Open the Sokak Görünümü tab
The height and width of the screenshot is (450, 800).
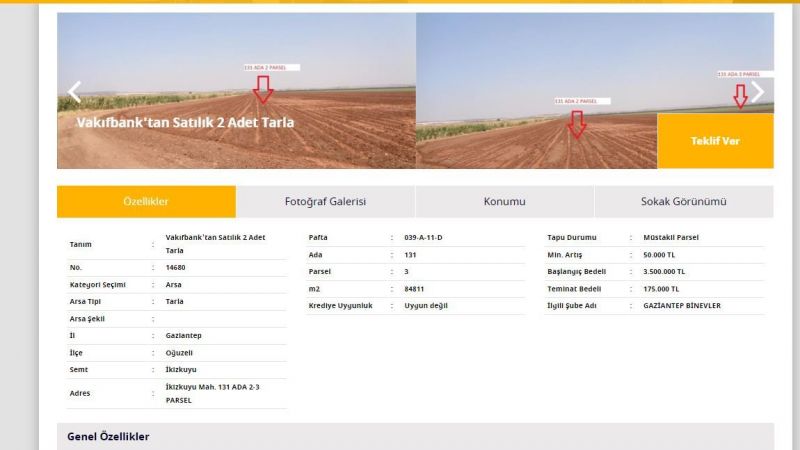[x=683, y=201]
